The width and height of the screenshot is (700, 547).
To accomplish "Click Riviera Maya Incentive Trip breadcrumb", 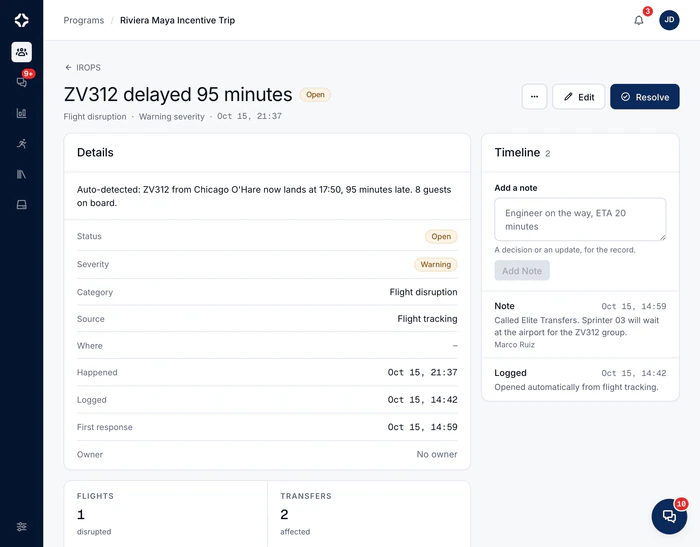I will [177, 20].
